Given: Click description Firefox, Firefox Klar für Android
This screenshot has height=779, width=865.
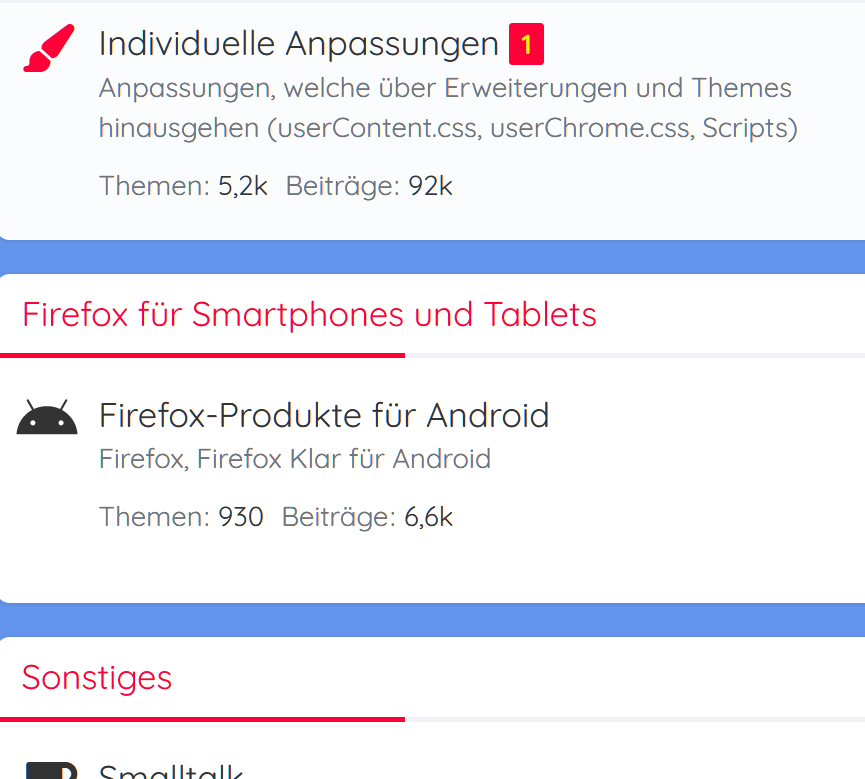Looking at the screenshot, I should click(295, 459).
